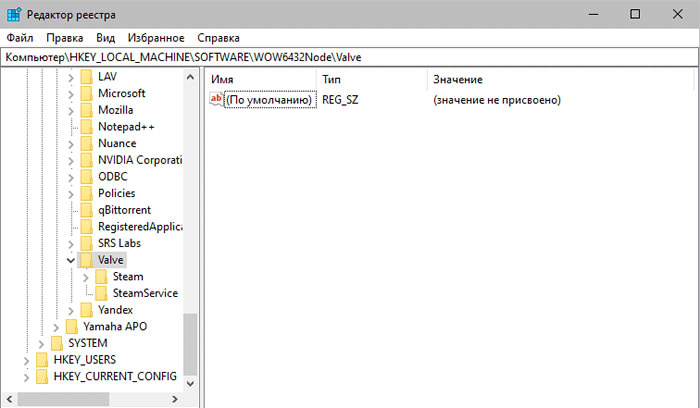Expand the Yandex key

pyautogui.click(x=71, y=311)
